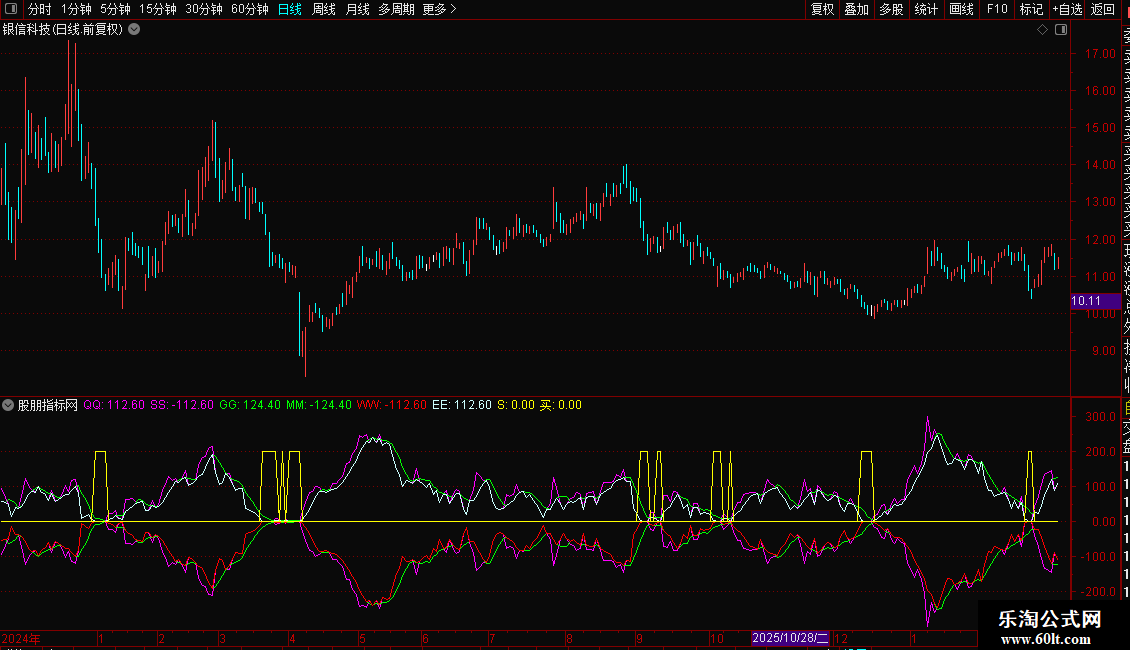The width and height of the screenshot is (1130, 650).
Task: Open the F10 company info
Action: point(997,9)
